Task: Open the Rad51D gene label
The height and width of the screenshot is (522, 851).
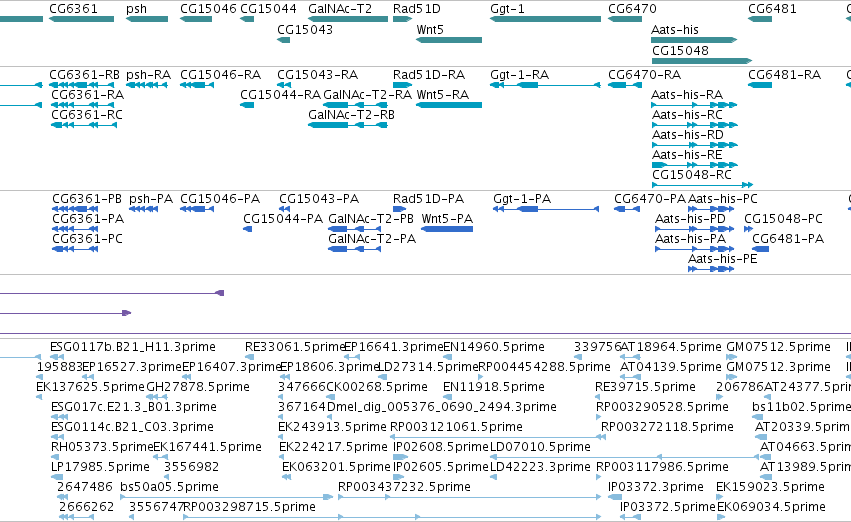Action: coord(417,9)
